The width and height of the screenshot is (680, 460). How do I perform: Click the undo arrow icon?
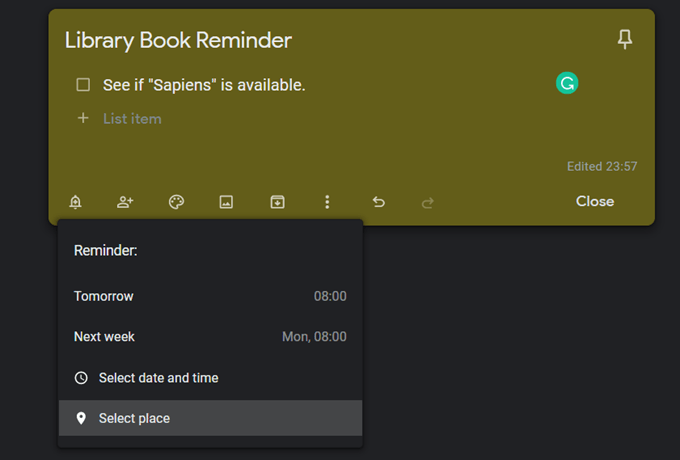(379, 202)
